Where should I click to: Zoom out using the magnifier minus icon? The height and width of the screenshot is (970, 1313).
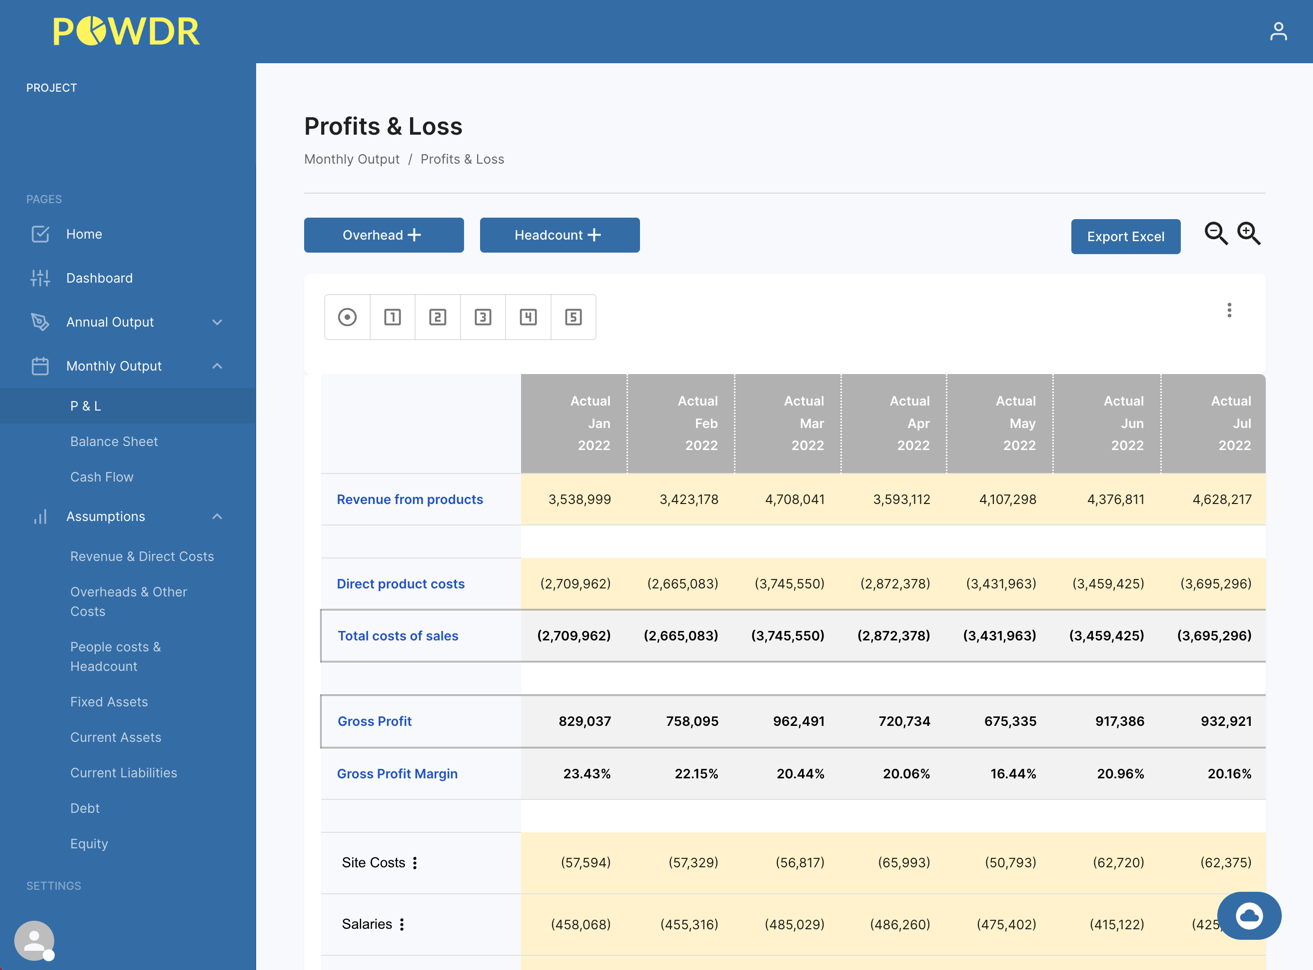tap(1215, 231)
